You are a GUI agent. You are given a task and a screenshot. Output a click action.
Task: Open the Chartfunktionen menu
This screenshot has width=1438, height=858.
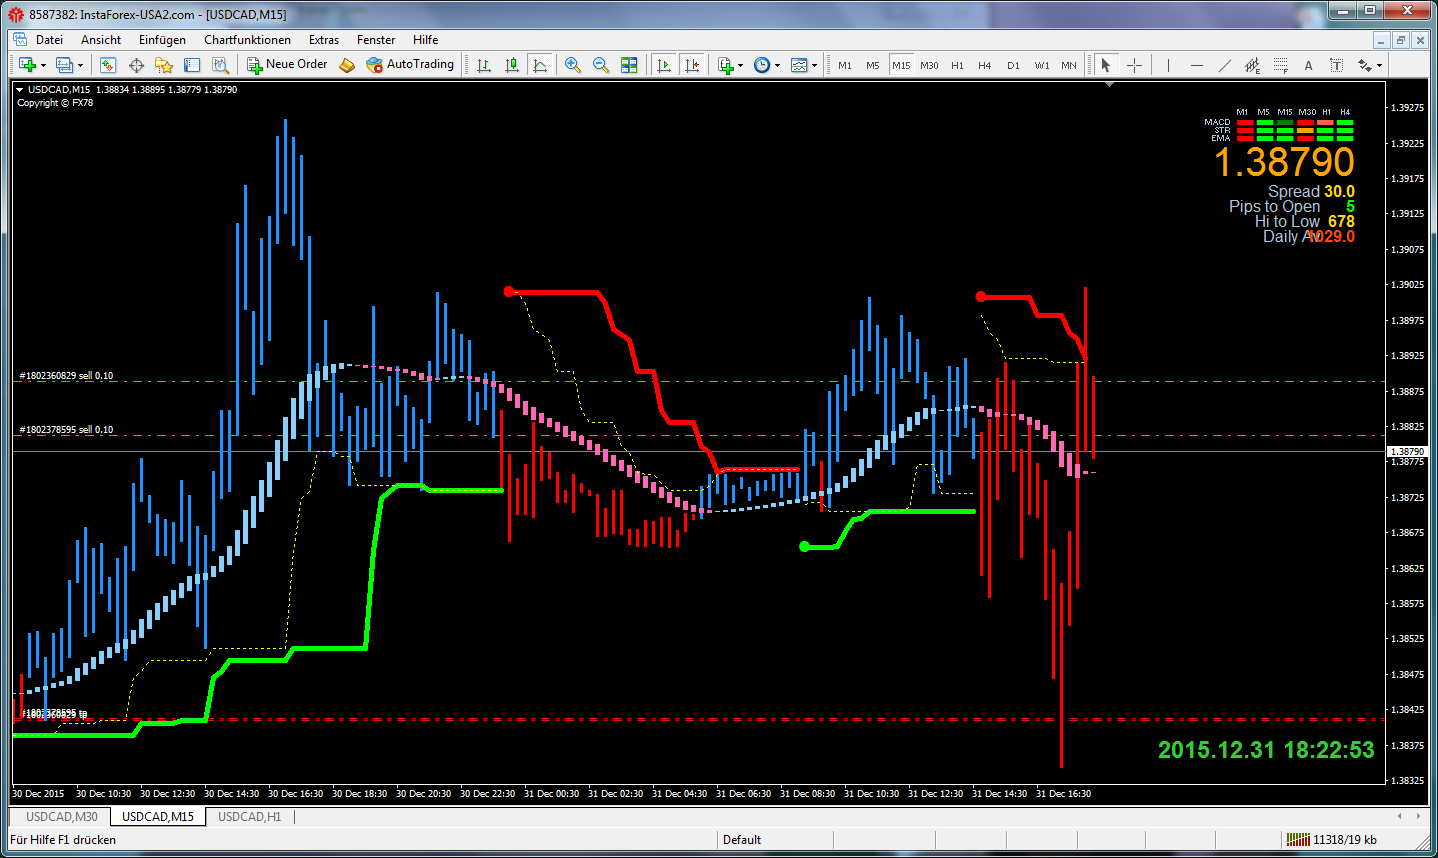tap(247, 40)
